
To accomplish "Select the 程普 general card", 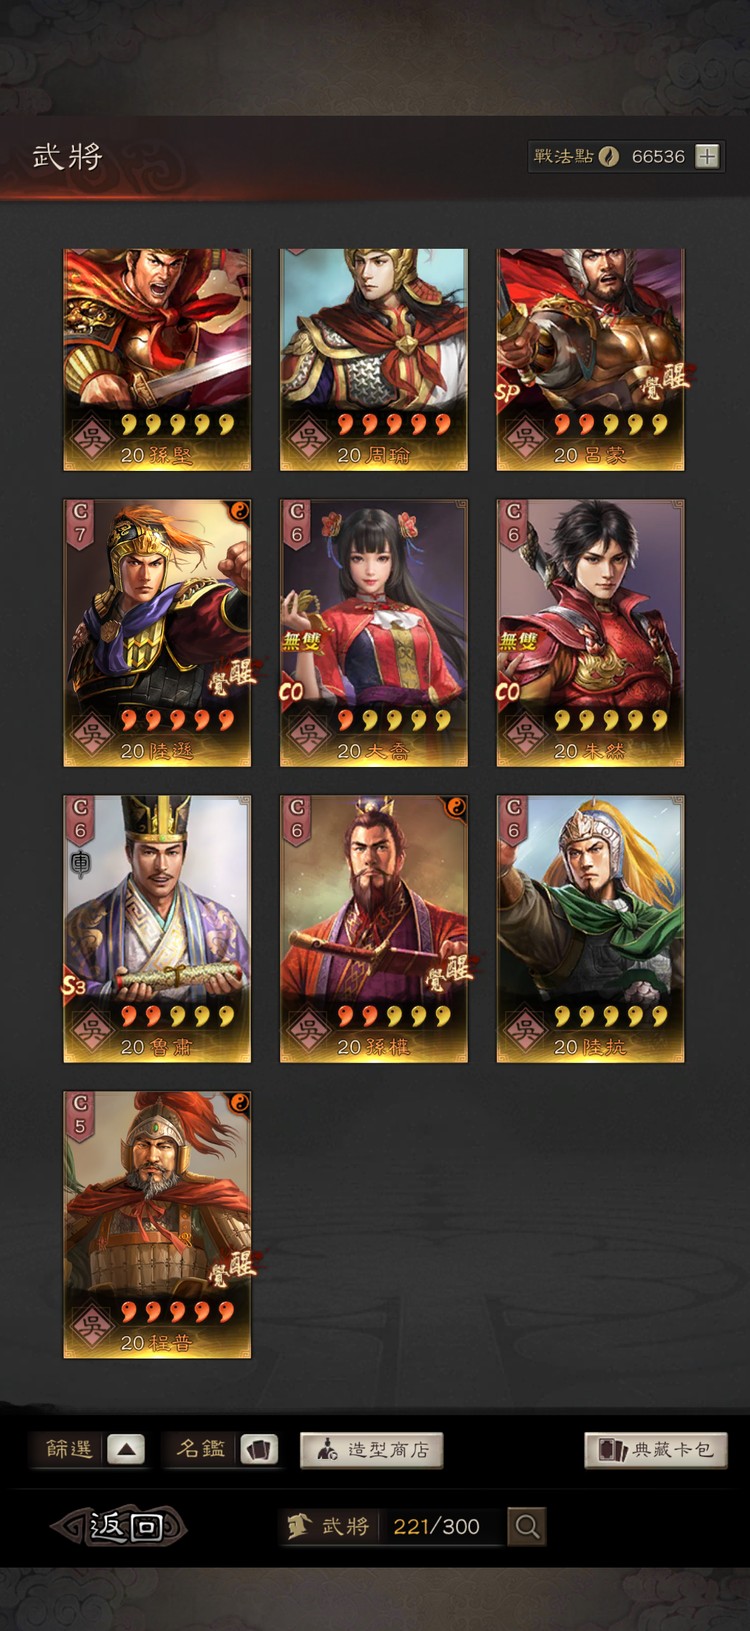I will point(157,1225).
